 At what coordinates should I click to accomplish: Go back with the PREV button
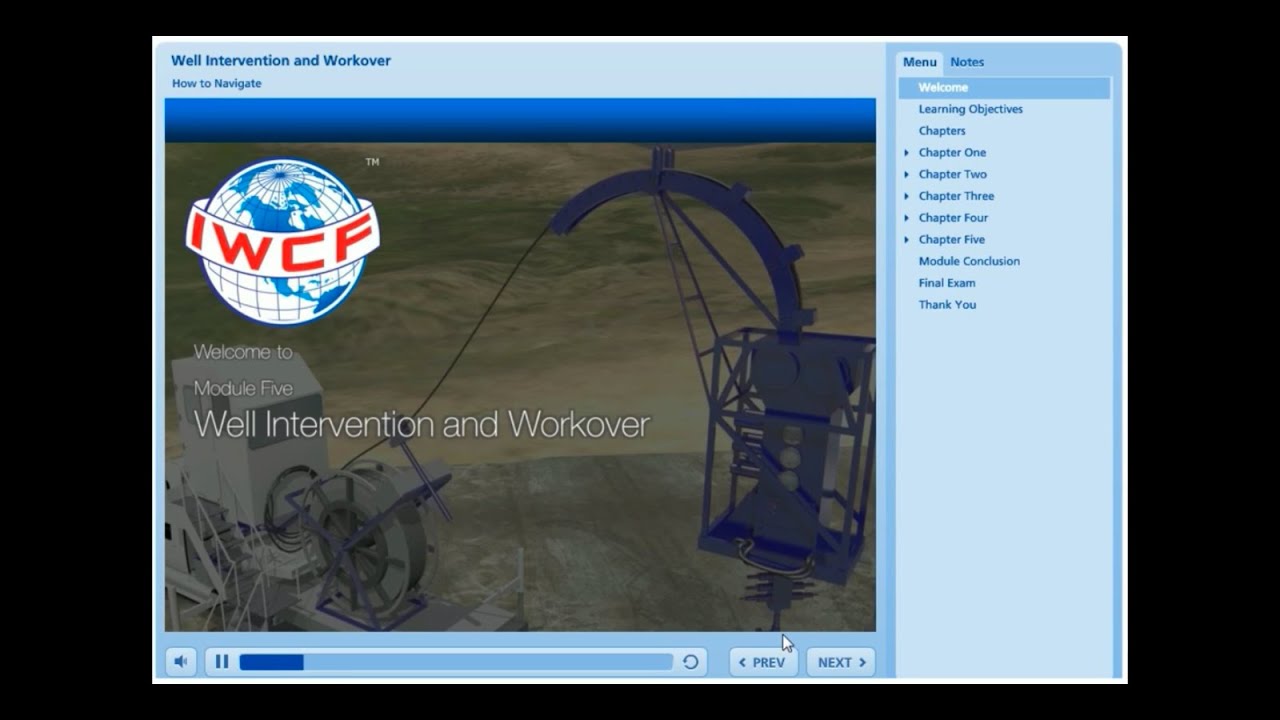click(x=763, y=662)
